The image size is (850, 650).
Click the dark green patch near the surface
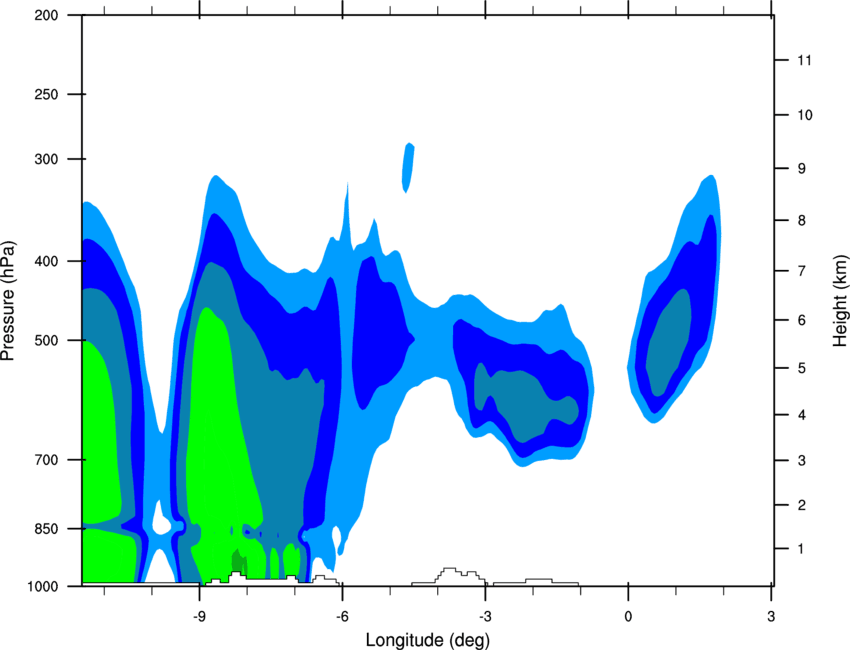(x=239, y=561)
